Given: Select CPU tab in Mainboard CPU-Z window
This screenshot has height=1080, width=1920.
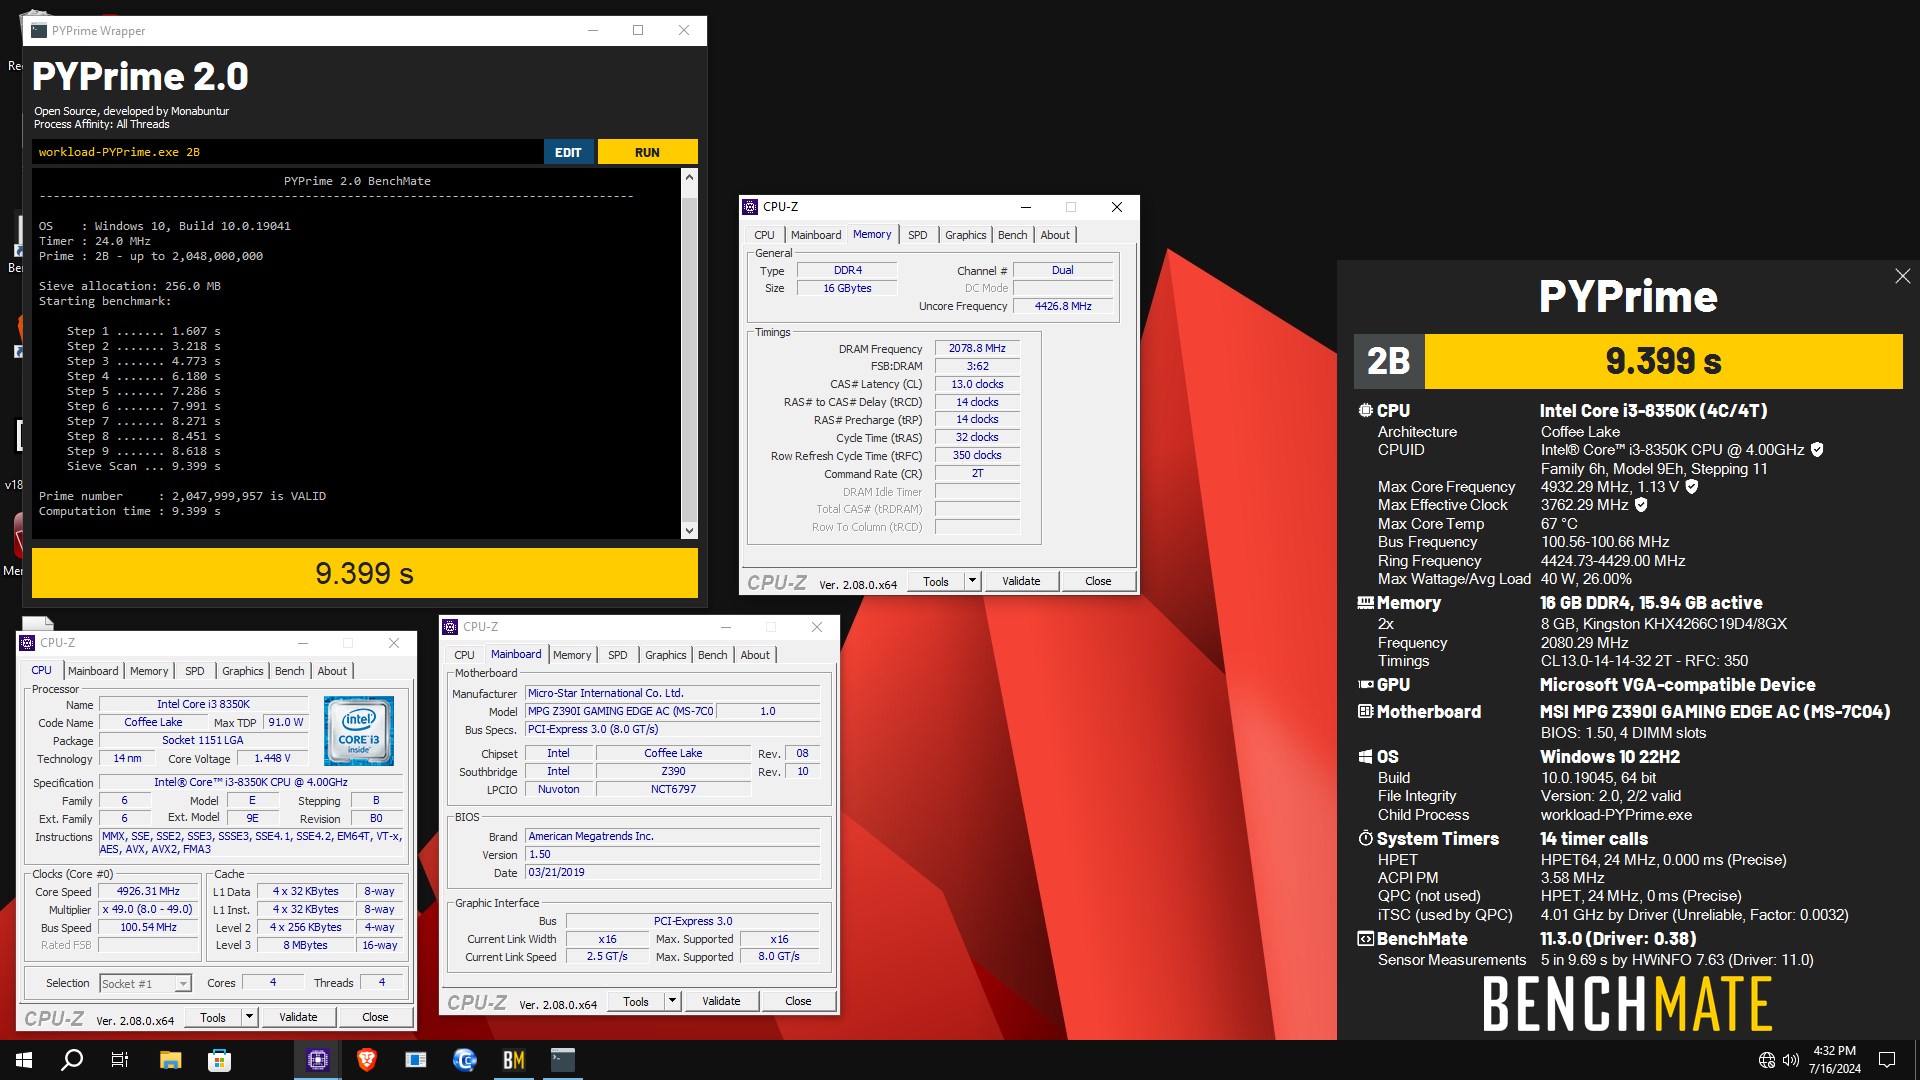Looking at the screenshot, I should pyautogui.click(x=464, y=655).
